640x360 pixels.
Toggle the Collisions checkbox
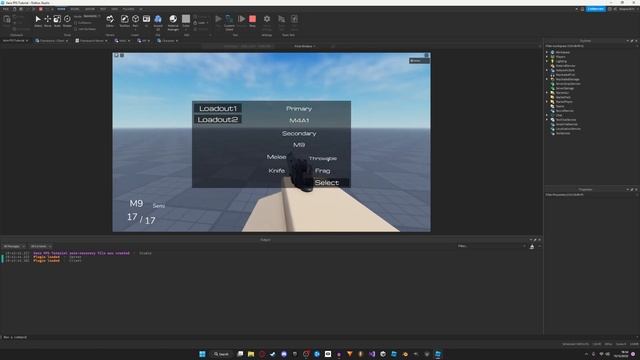pyautogui.click(x=76, y=23)
